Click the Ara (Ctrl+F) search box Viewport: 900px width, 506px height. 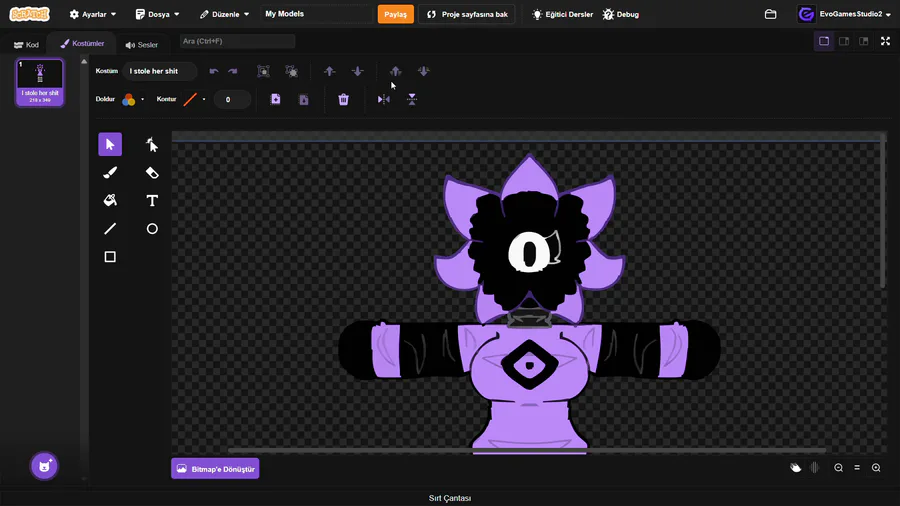point(237,41)
